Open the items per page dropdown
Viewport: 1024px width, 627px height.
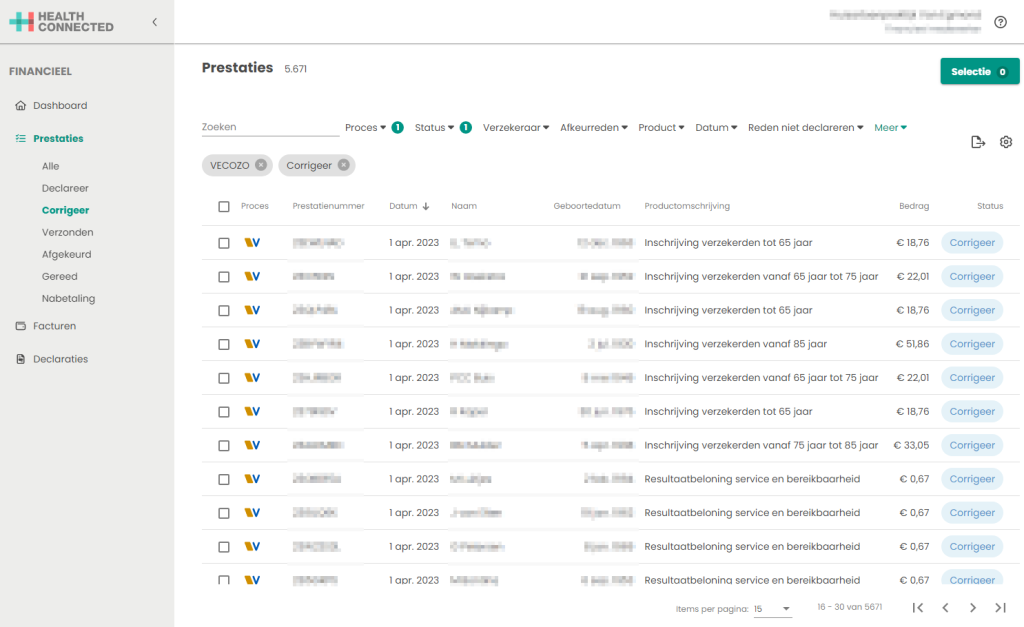point(773,609)
